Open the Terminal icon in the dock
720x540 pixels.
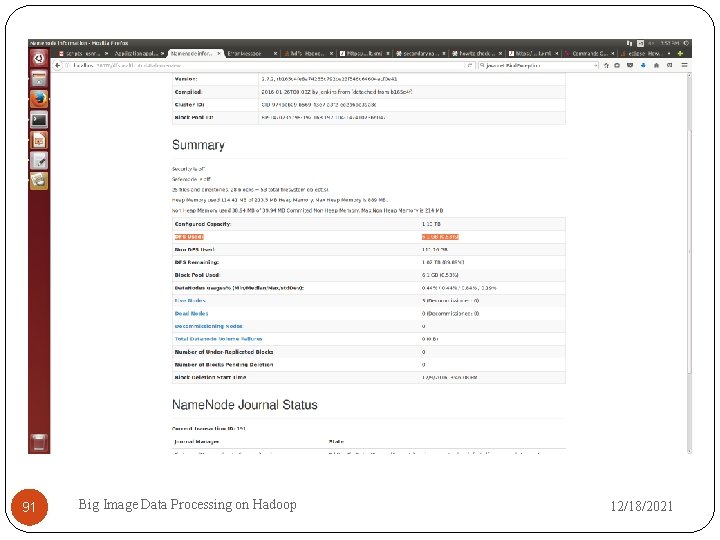point(39,120)
